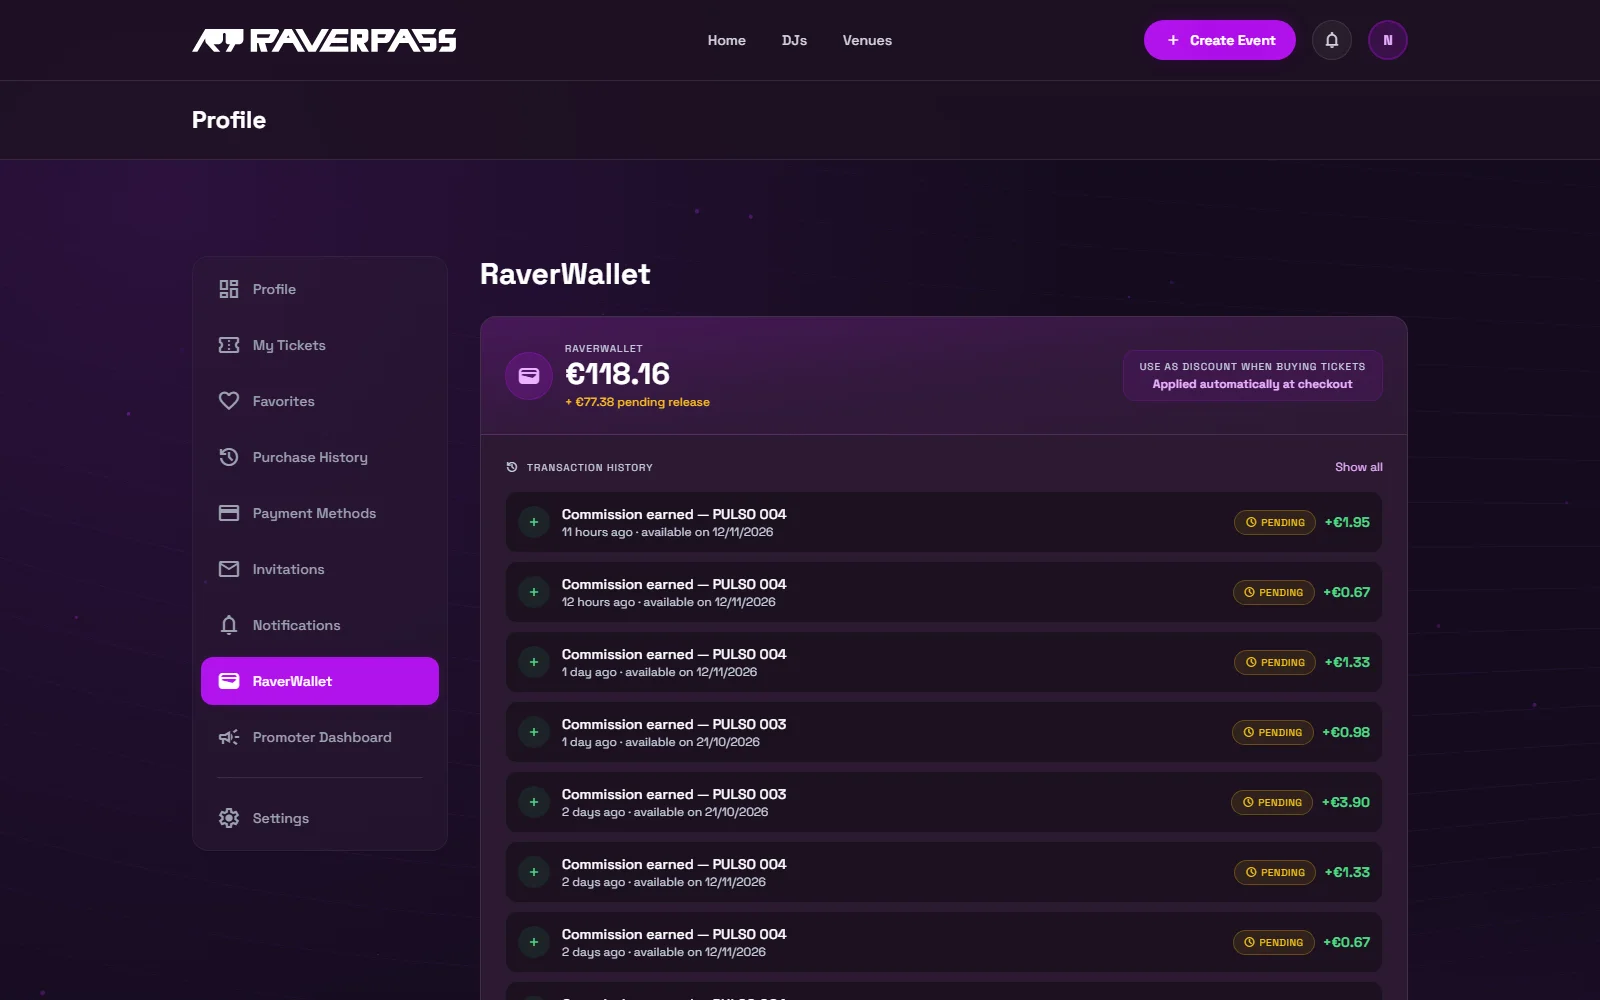Click the discount info banner at checkout
The image size is (1600, 1000).
click(x=1252, y=375)
